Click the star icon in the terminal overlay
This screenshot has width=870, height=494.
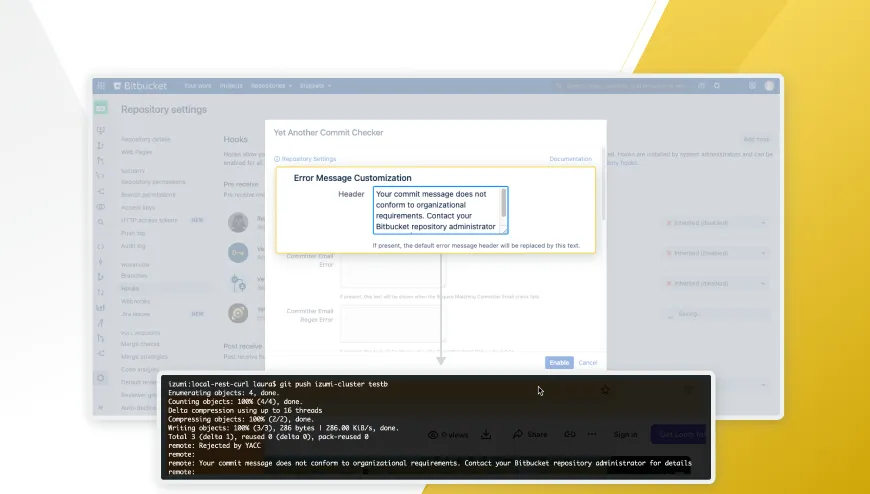click(x=605, y=390)
